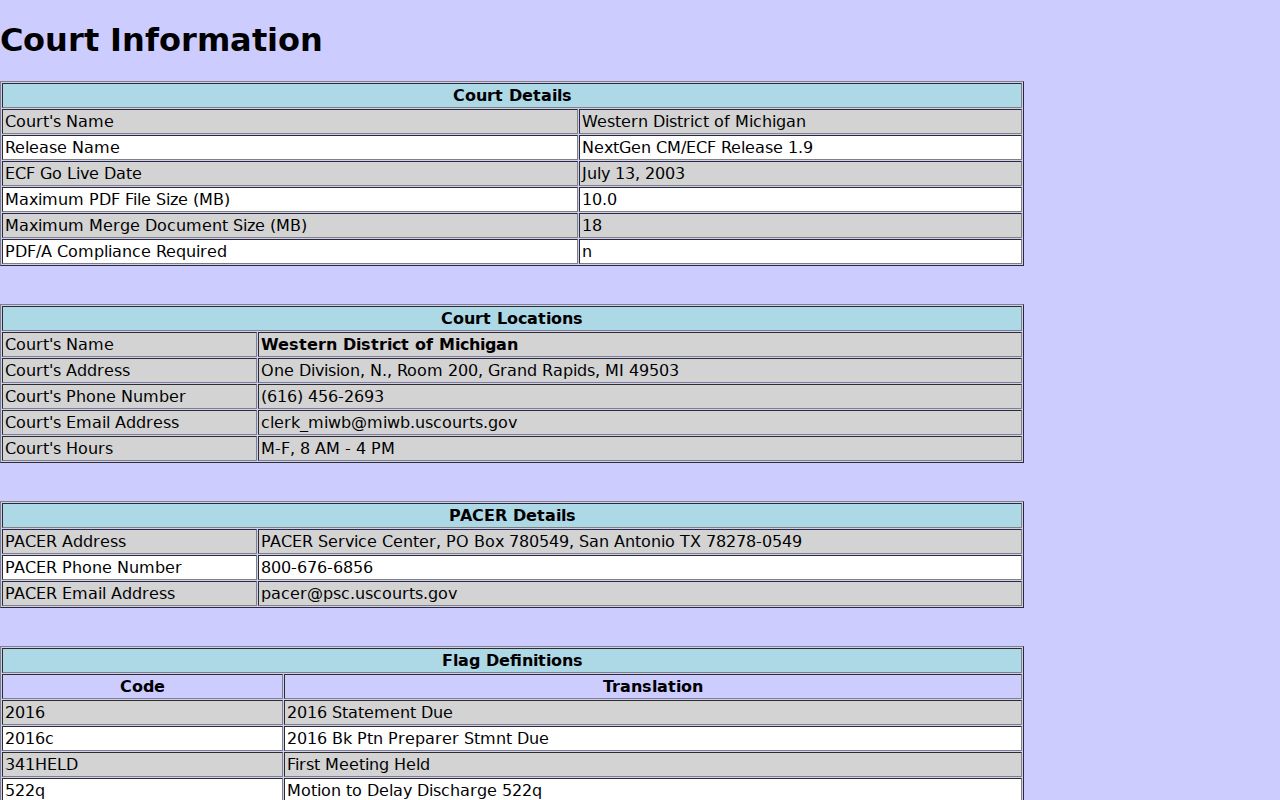Viewport: 1280px width, 800px height.
Task: Click 'Maximum Merge Document Size (MB)' label
Action: tap(156, 226)
